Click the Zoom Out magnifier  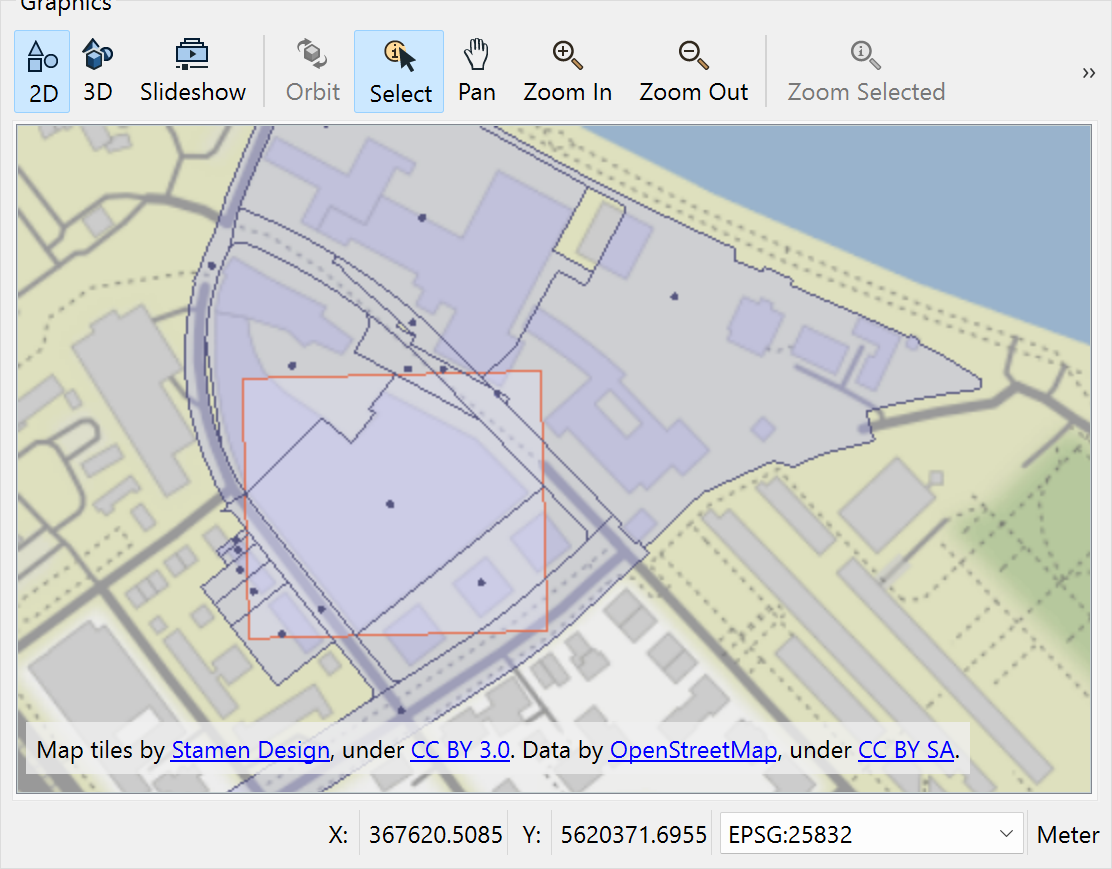693,71
